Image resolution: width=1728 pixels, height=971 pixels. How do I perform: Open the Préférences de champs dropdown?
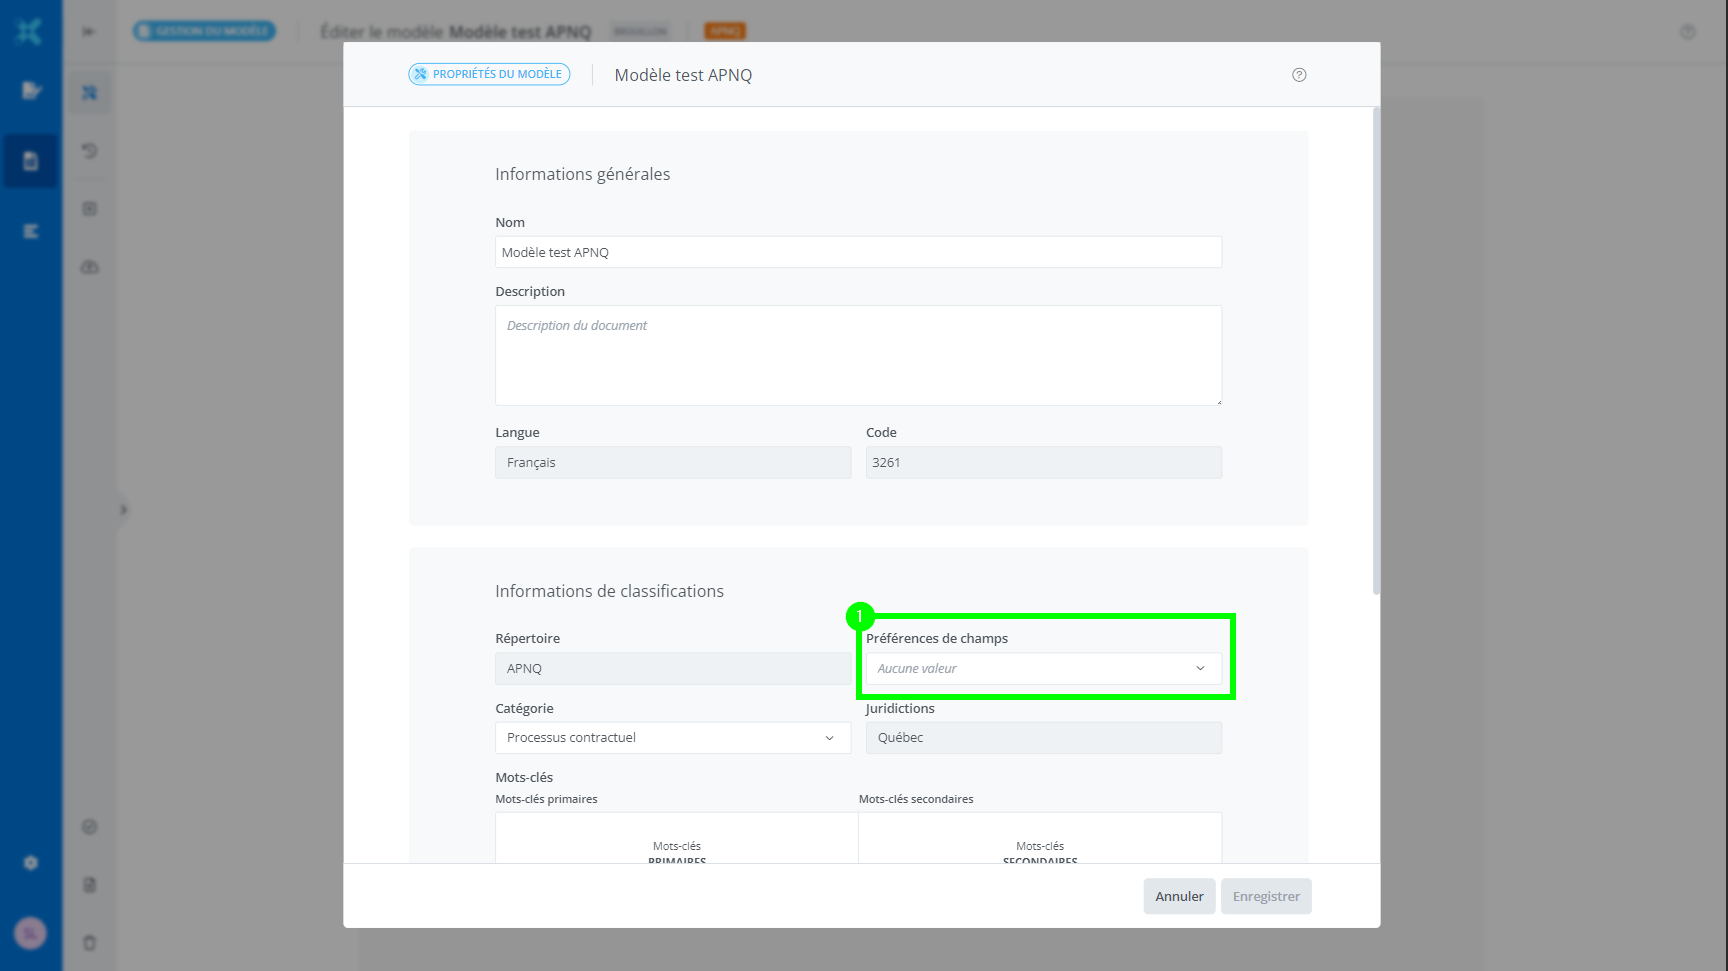[x=1043, y=669]
